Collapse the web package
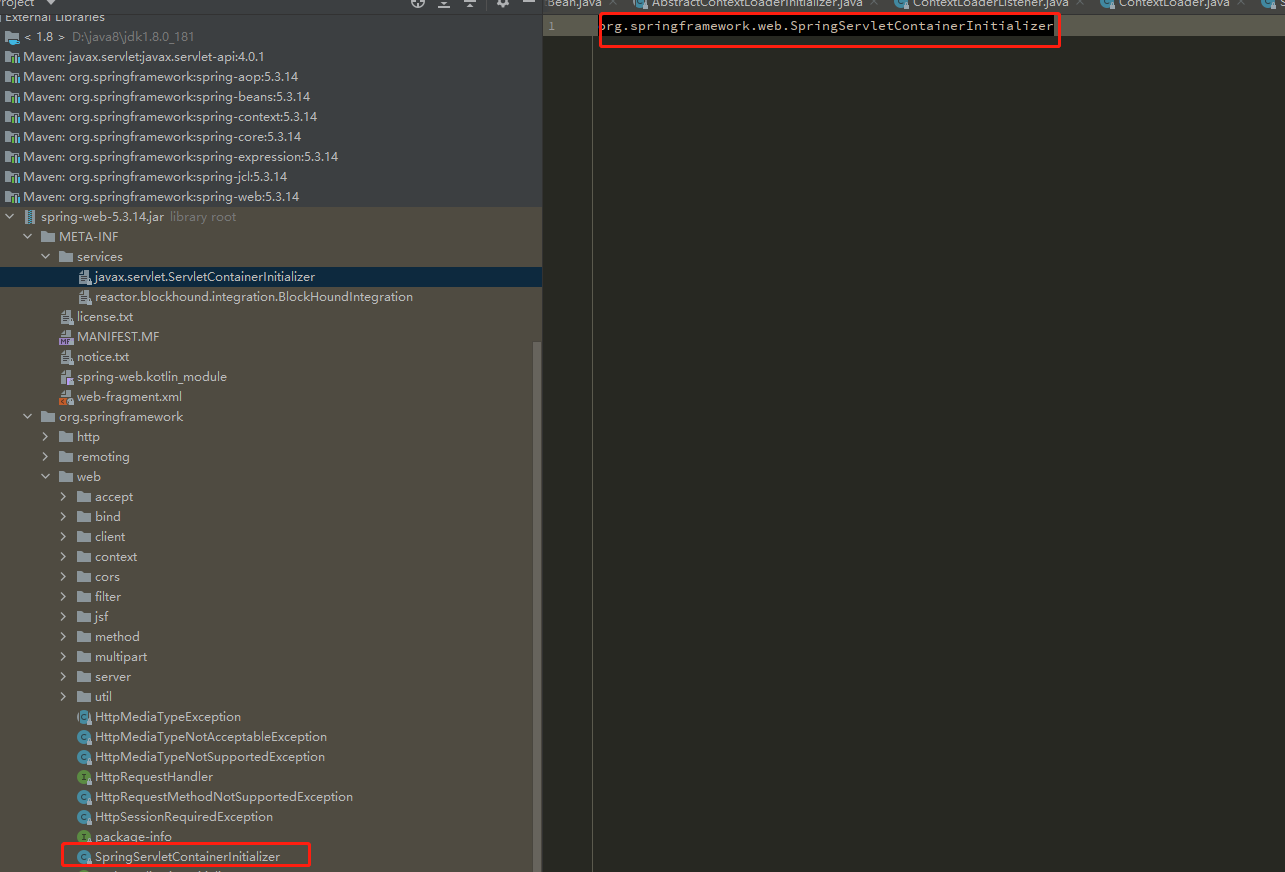The height and width of the screenshot is (872, 1285). 46,477
